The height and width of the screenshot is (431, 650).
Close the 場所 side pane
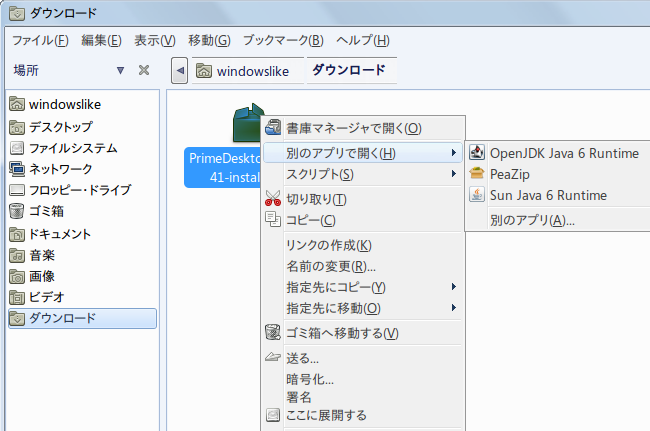coord(144,70)
